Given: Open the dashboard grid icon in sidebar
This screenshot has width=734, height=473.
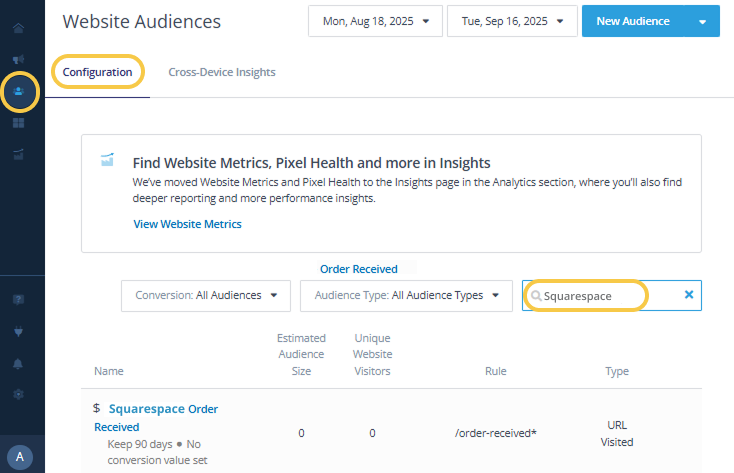Looking at the screenshot, I should [19, 123].
